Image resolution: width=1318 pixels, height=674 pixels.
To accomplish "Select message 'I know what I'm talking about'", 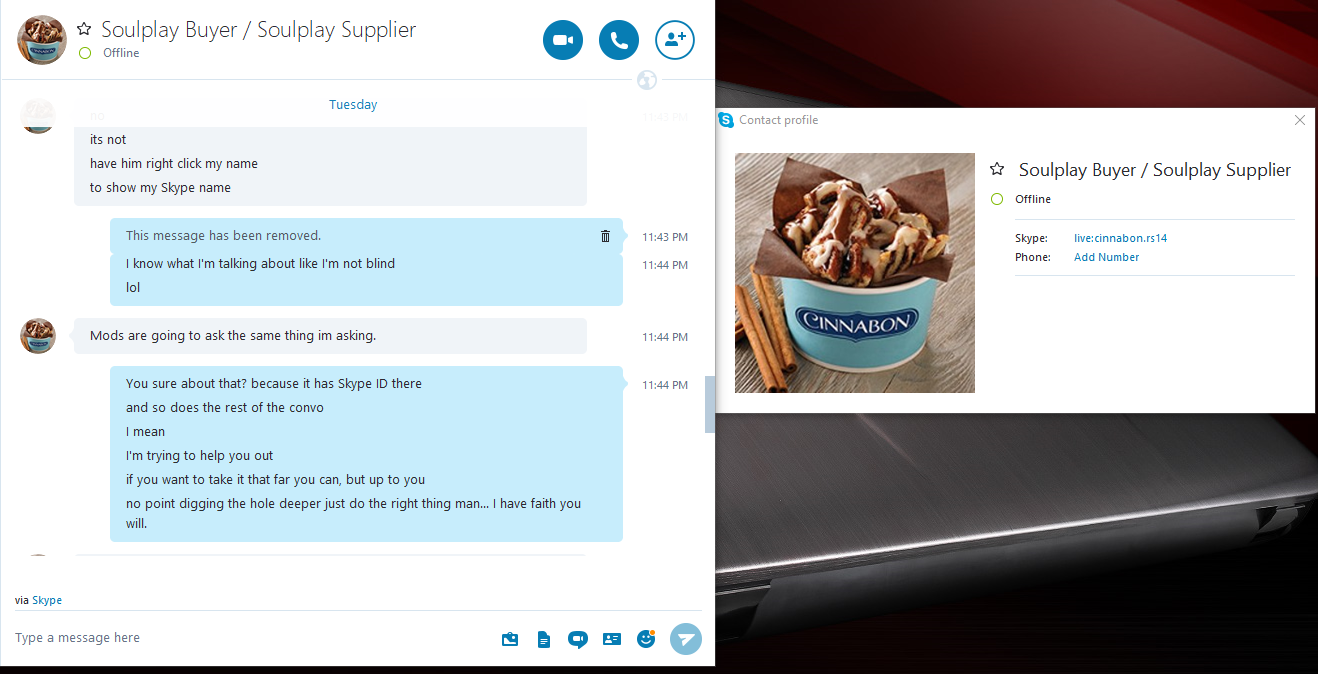I will [x=260, y=264].
